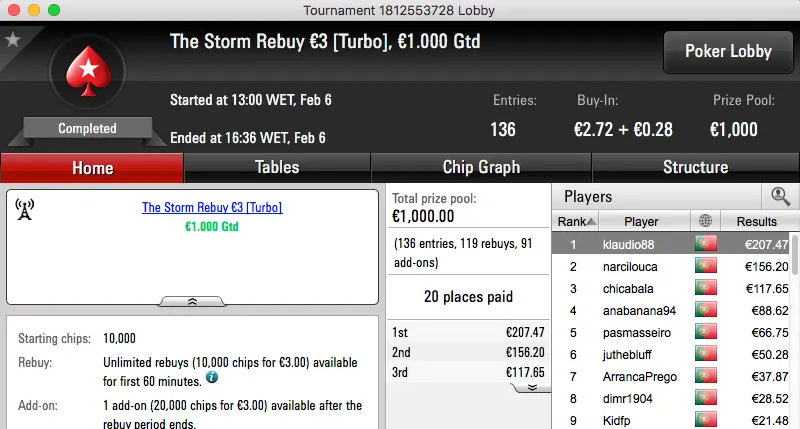The image size is (800, 429).
Task: Open The Storm Rebuy €3 link
Action: [x=212, y=208]
